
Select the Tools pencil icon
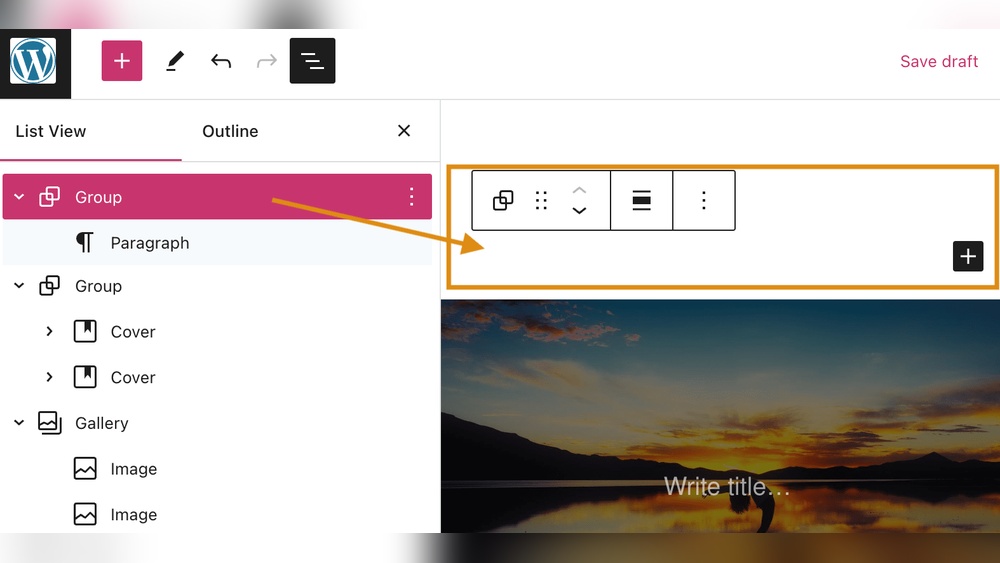[x=175, y=61]
